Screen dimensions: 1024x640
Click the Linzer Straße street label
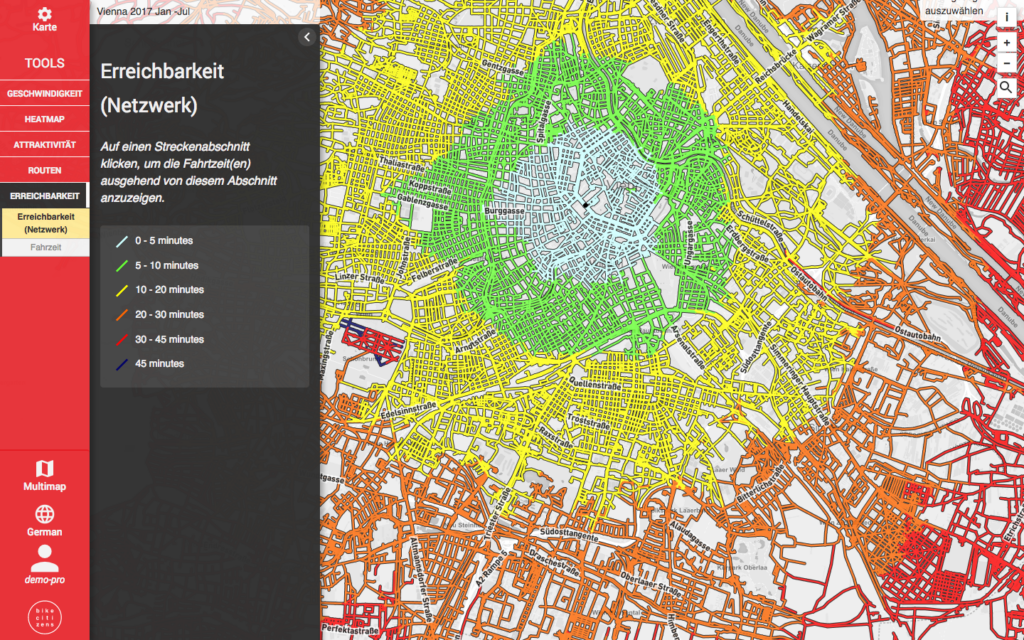click(x=359, y=278)
